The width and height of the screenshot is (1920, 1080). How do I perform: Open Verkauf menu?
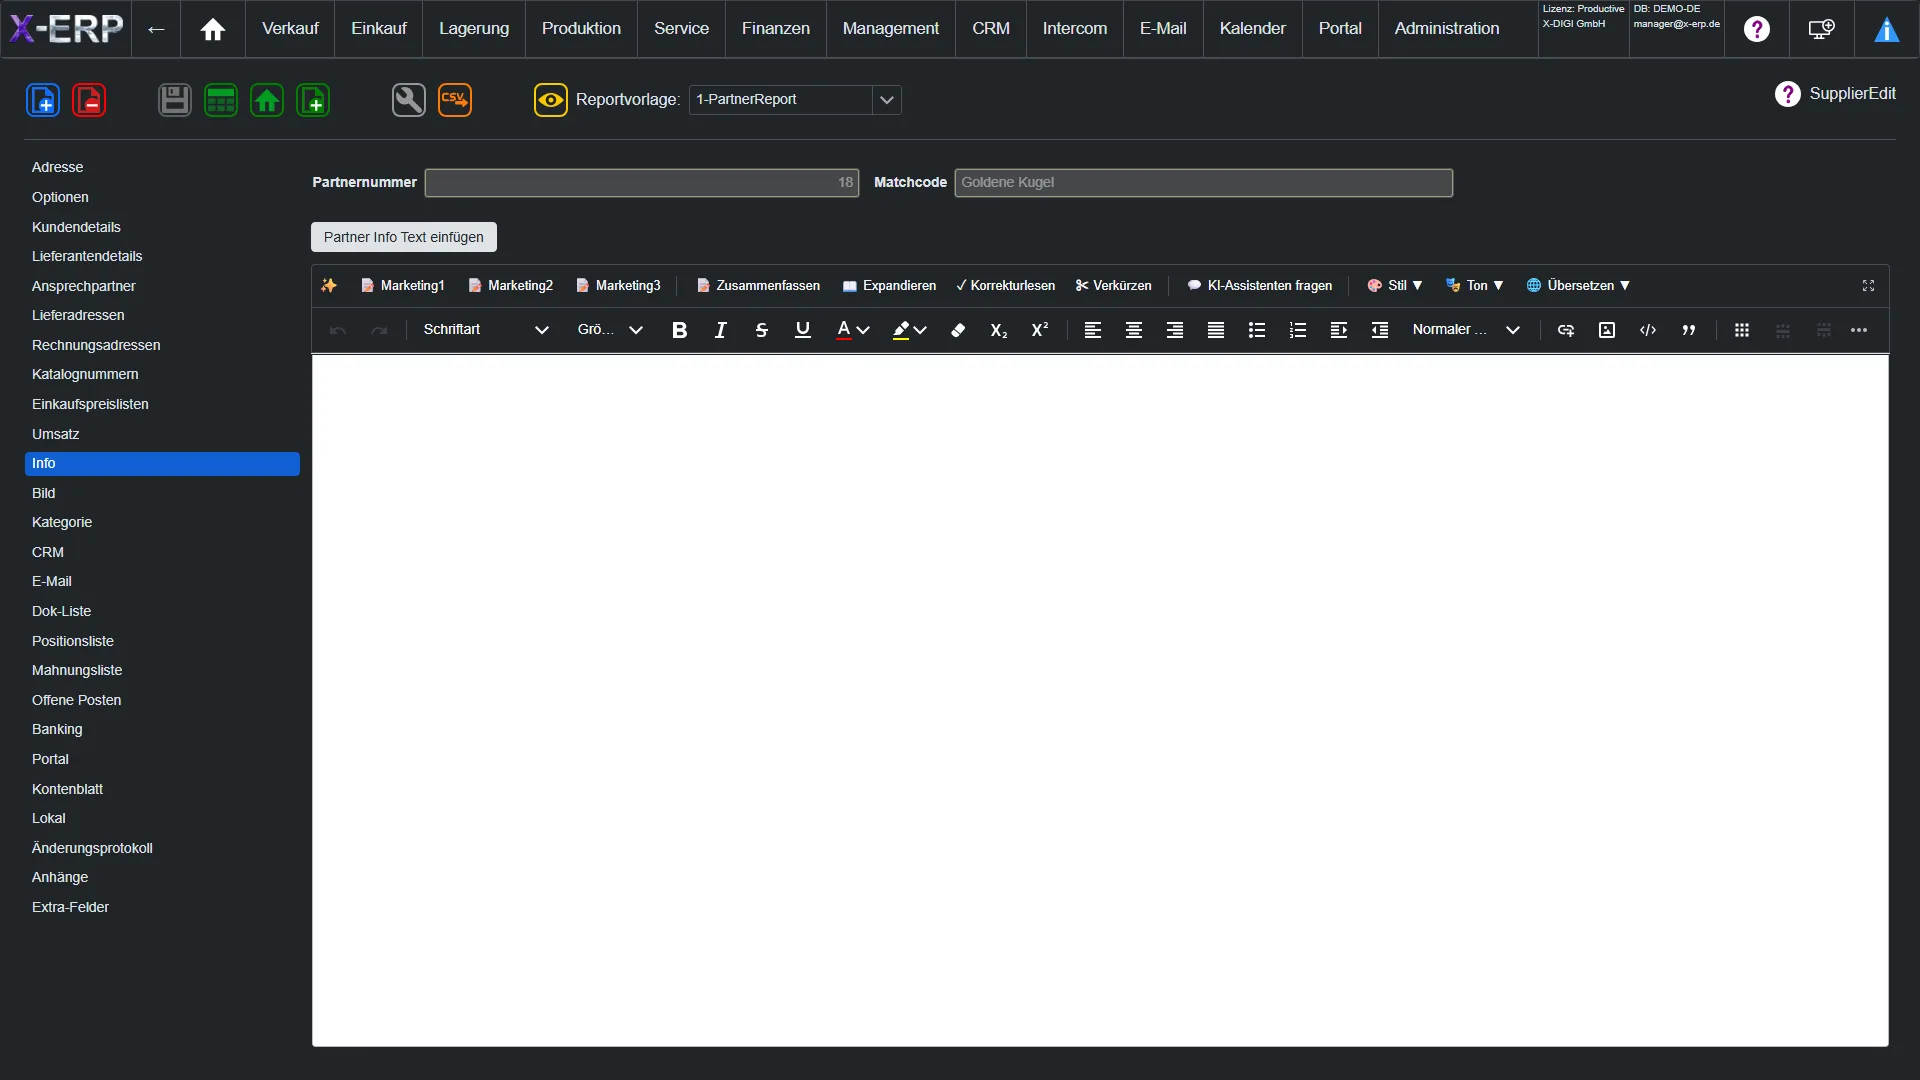click(x=290, y=29)
